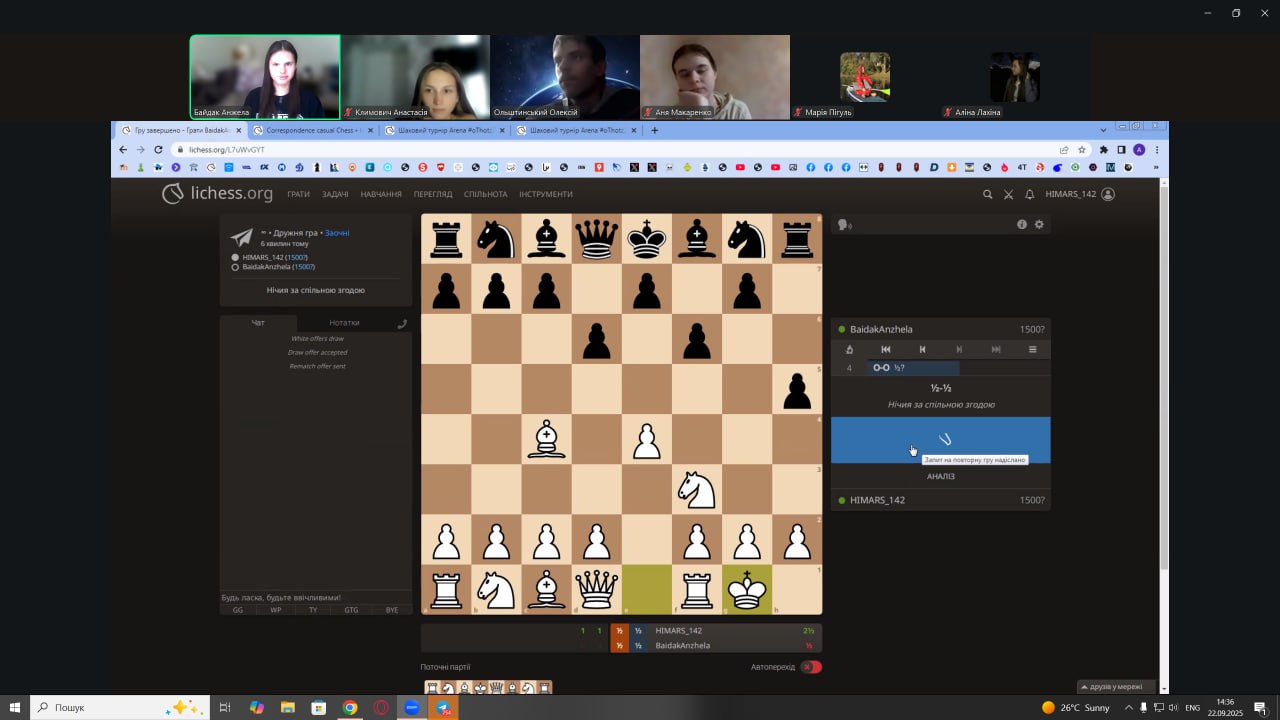The image size is (1280, 720).
Task: Open Chrome from the Windows taskbar
Action: tap(350, 707)
